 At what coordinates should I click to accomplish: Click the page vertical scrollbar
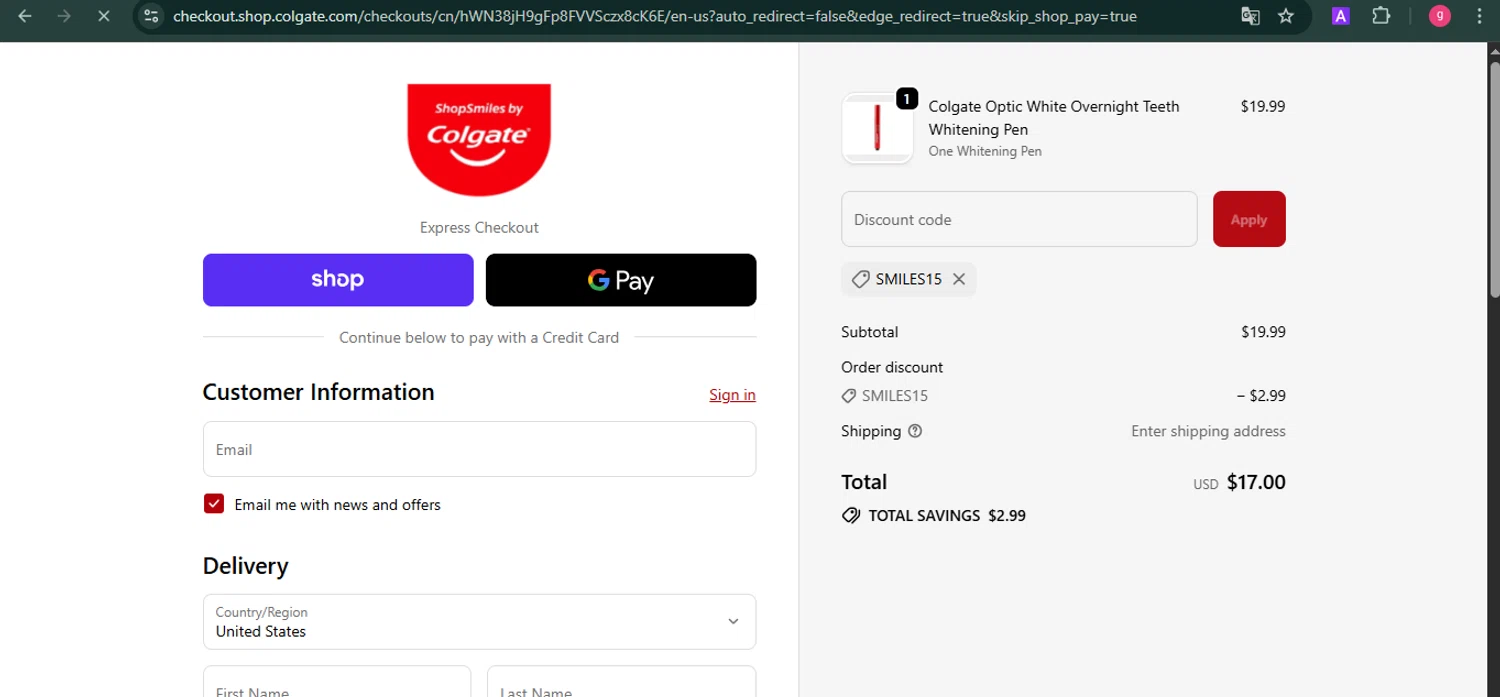click(1494, 180)
